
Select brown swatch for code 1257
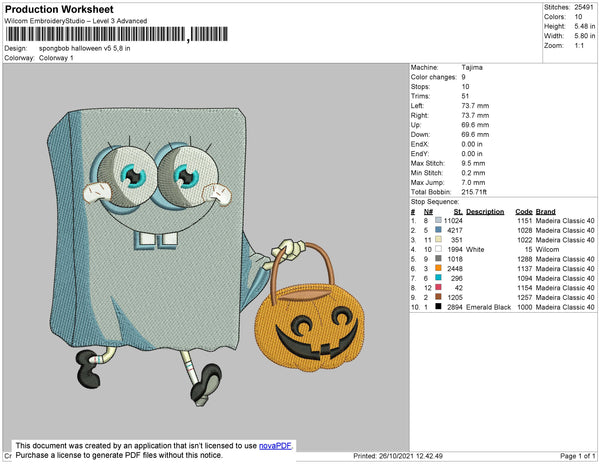coord(438,297)
